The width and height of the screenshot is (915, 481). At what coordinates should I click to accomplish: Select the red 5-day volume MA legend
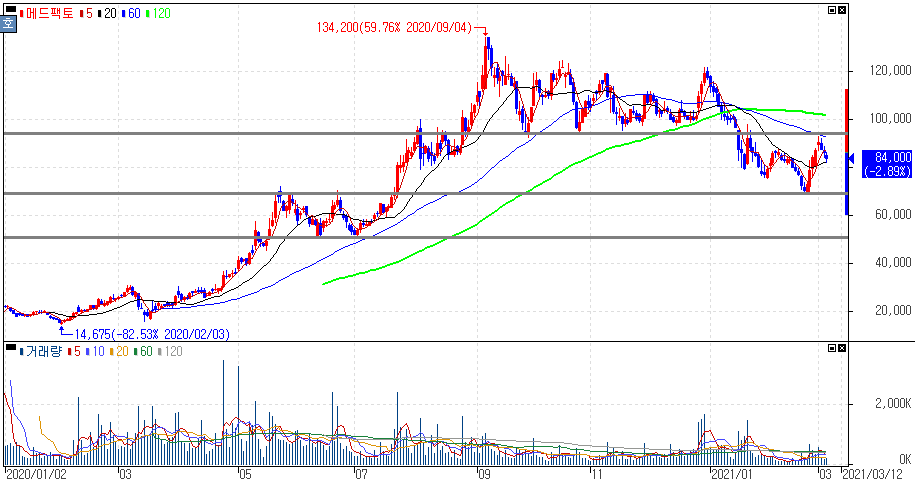(x=74, y=351)
